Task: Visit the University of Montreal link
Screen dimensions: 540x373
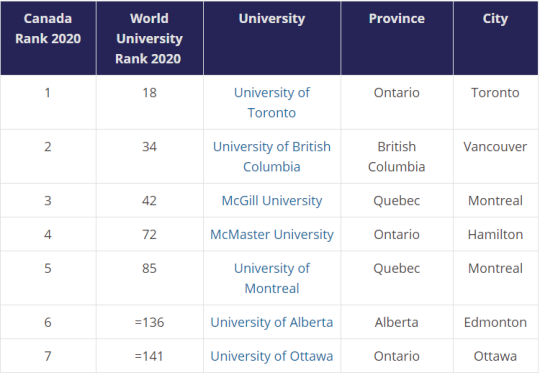Action: coord(272,278)
